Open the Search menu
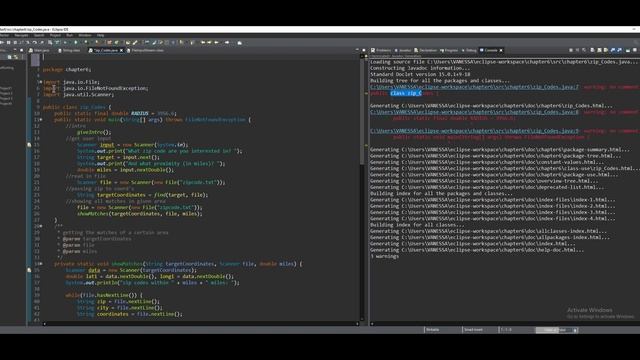 tap(39, 36)
